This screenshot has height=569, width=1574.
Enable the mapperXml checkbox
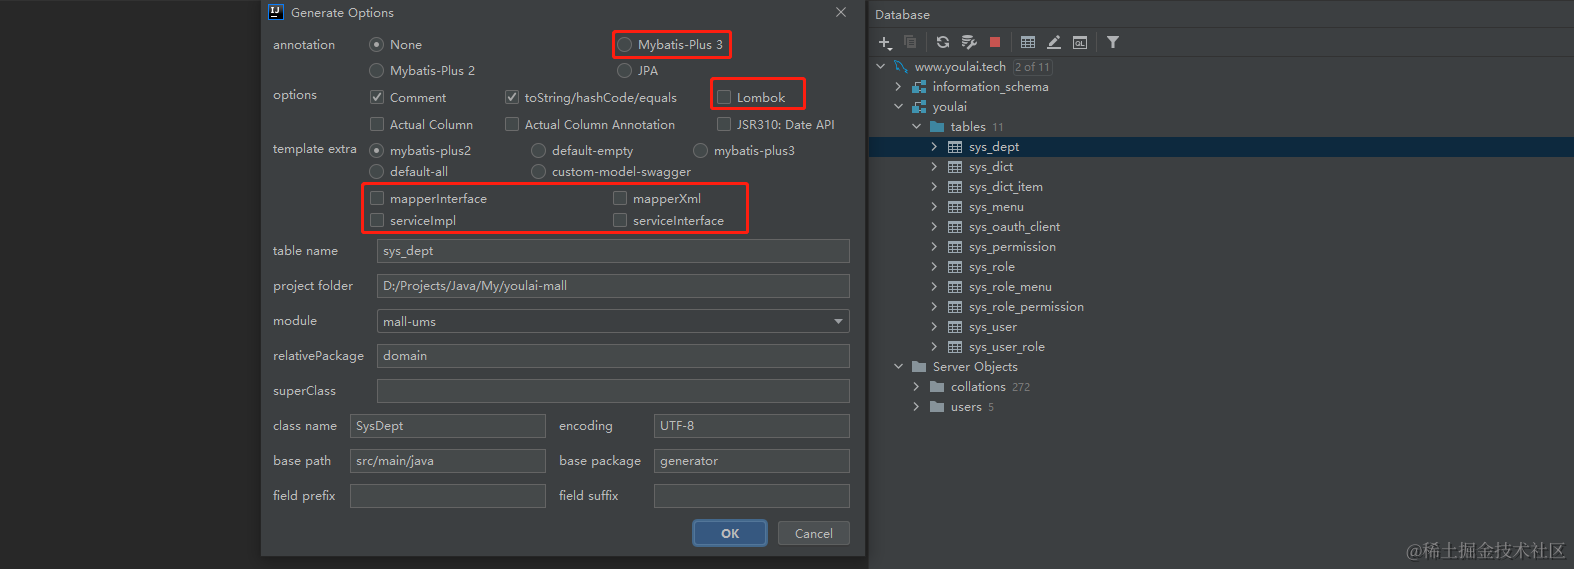pyautogui.click(x=620, y=198)
